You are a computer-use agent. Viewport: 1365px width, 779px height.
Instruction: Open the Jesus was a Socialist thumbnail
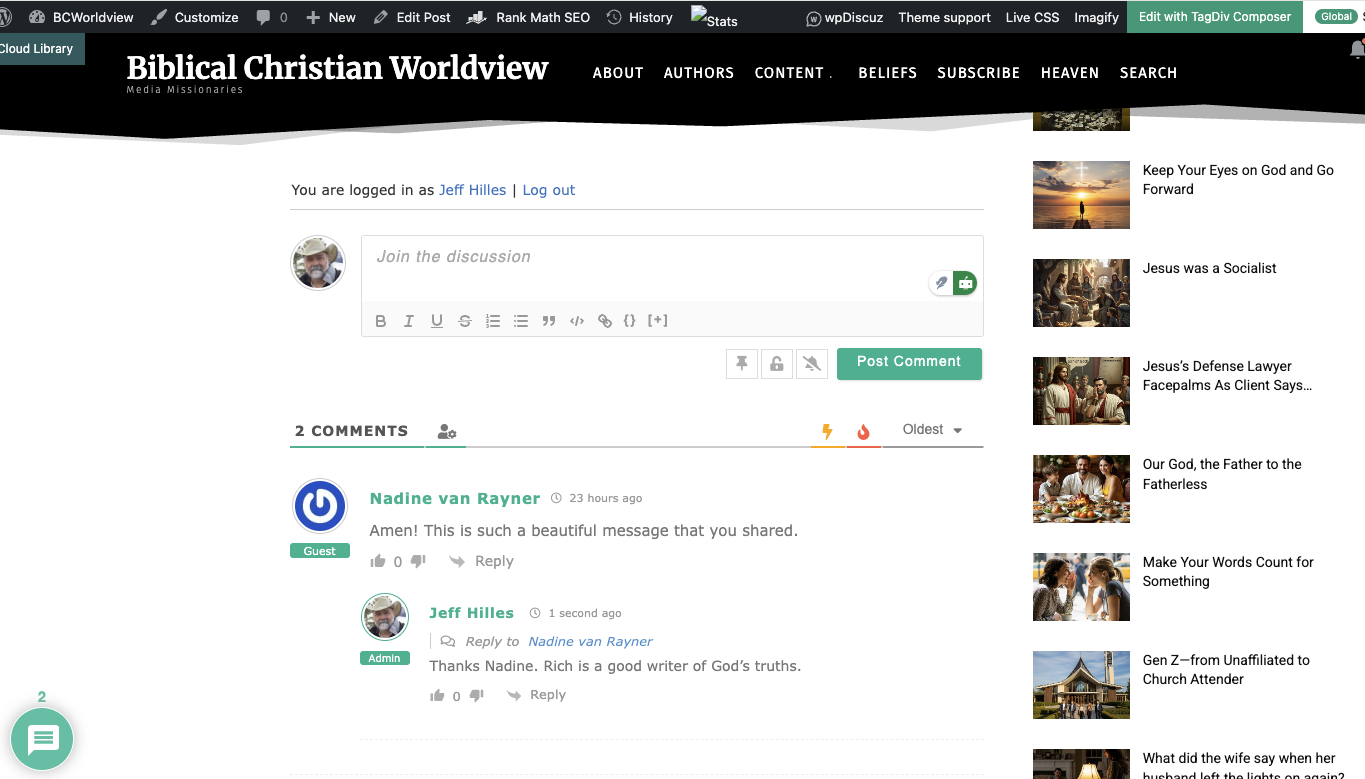(x=1081, y=293)
